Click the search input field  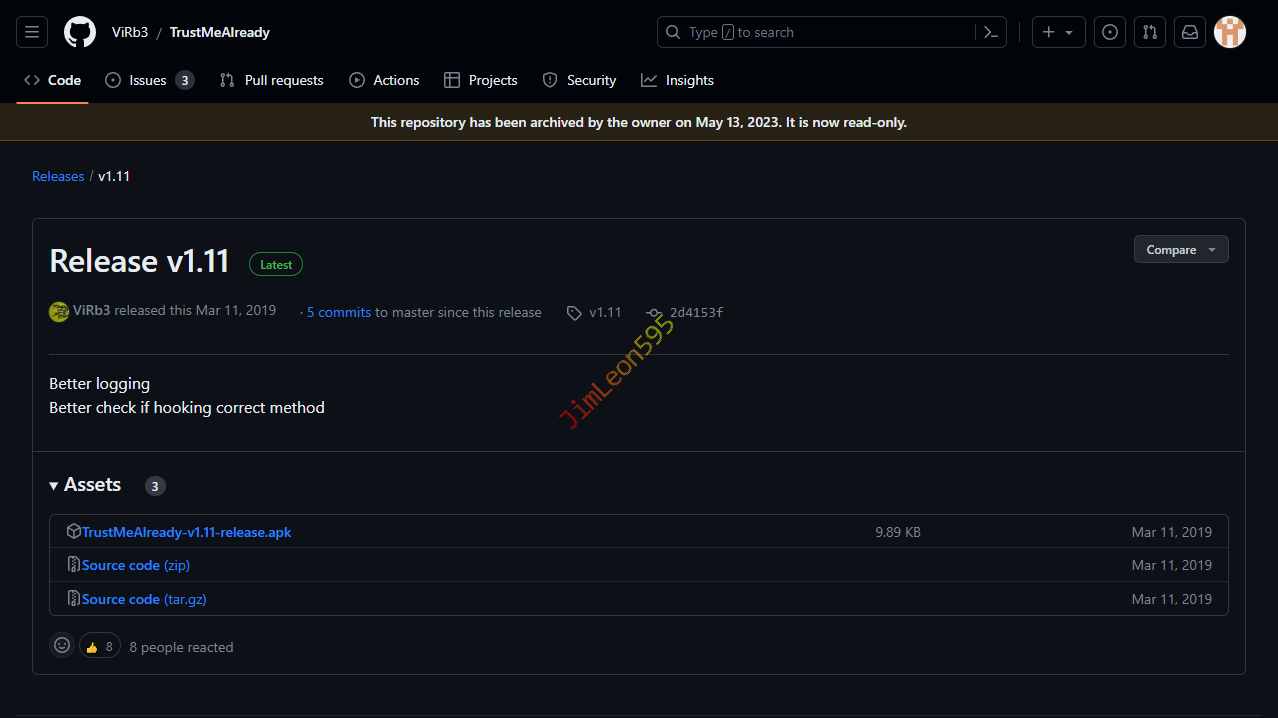(820, 32)
